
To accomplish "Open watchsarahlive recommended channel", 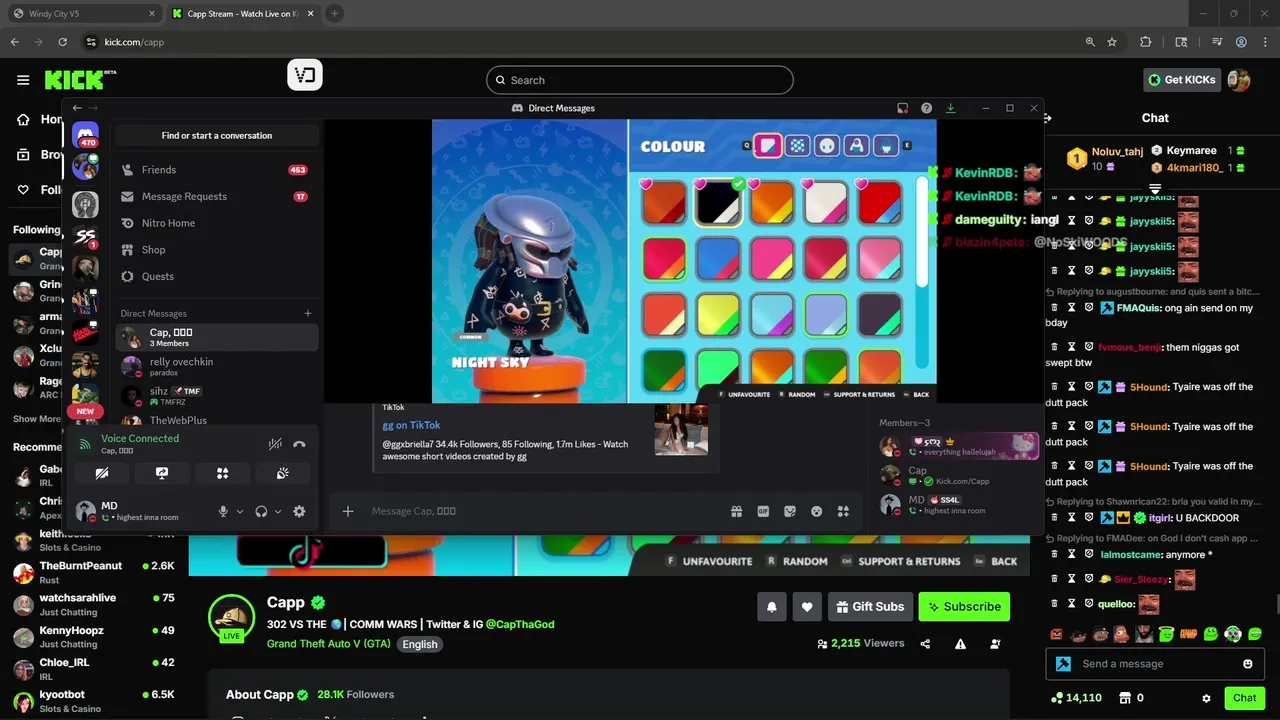I will pyautogui.click(x=94, y=605).
